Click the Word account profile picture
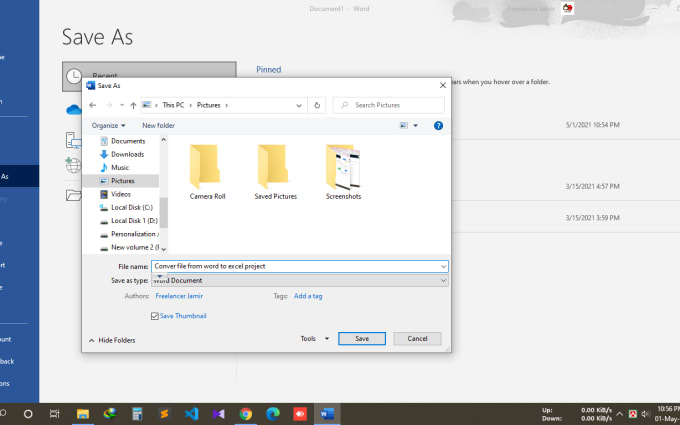 tap(567, 8)
